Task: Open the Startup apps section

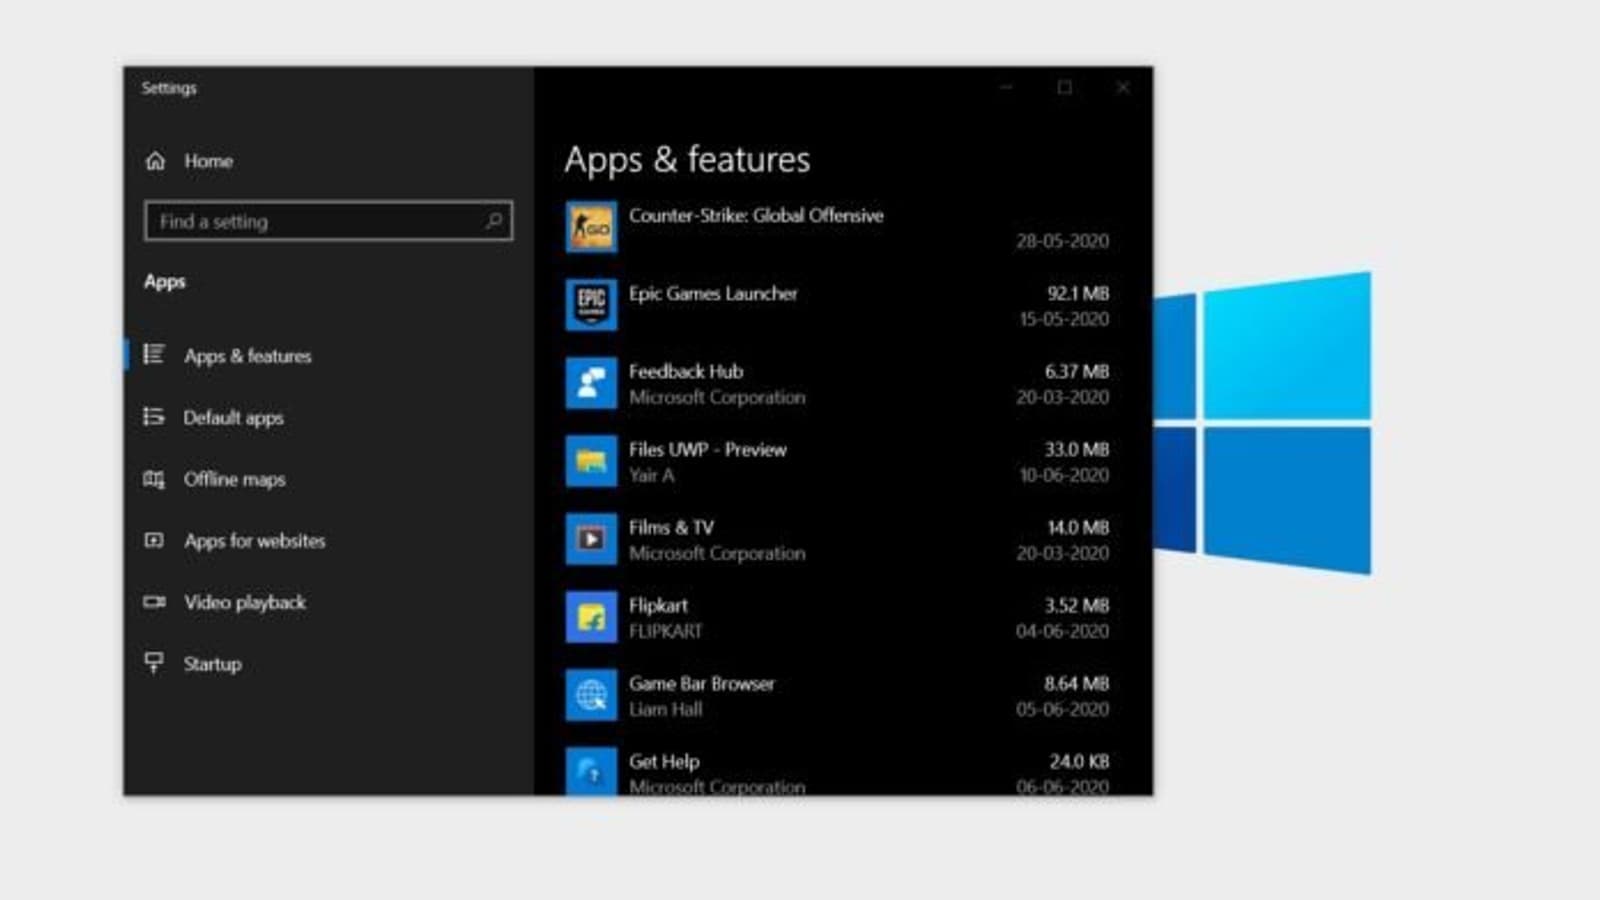Action: 212,664
